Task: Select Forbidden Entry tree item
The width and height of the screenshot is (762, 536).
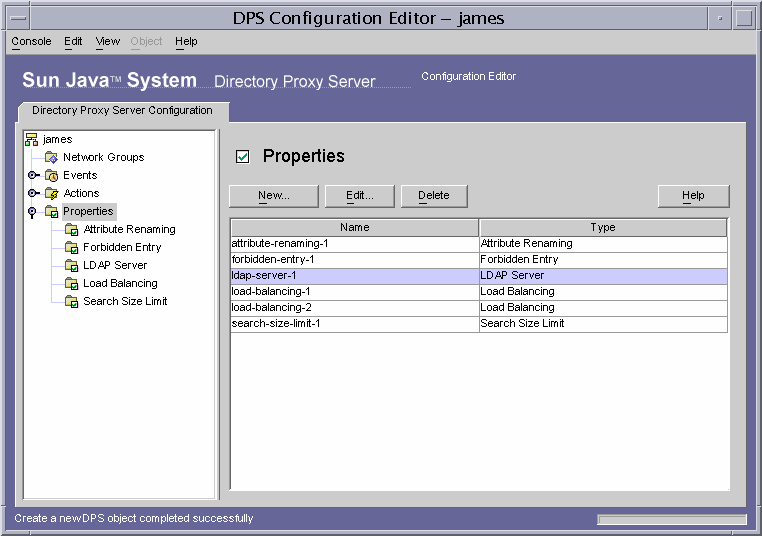Action: [122, 247]
